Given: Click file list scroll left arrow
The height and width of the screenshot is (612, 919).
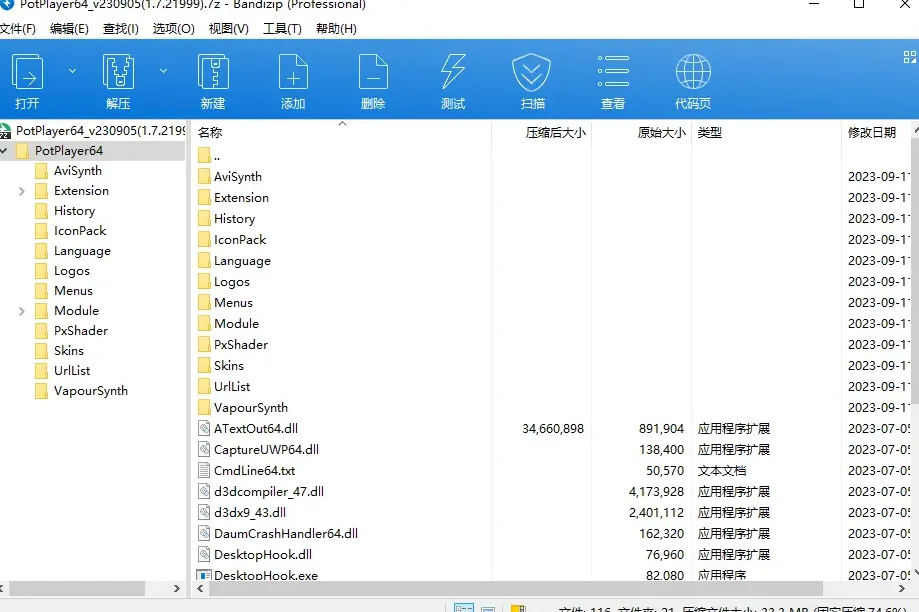Looking at the screenshot, I should [x=200, y=588].
